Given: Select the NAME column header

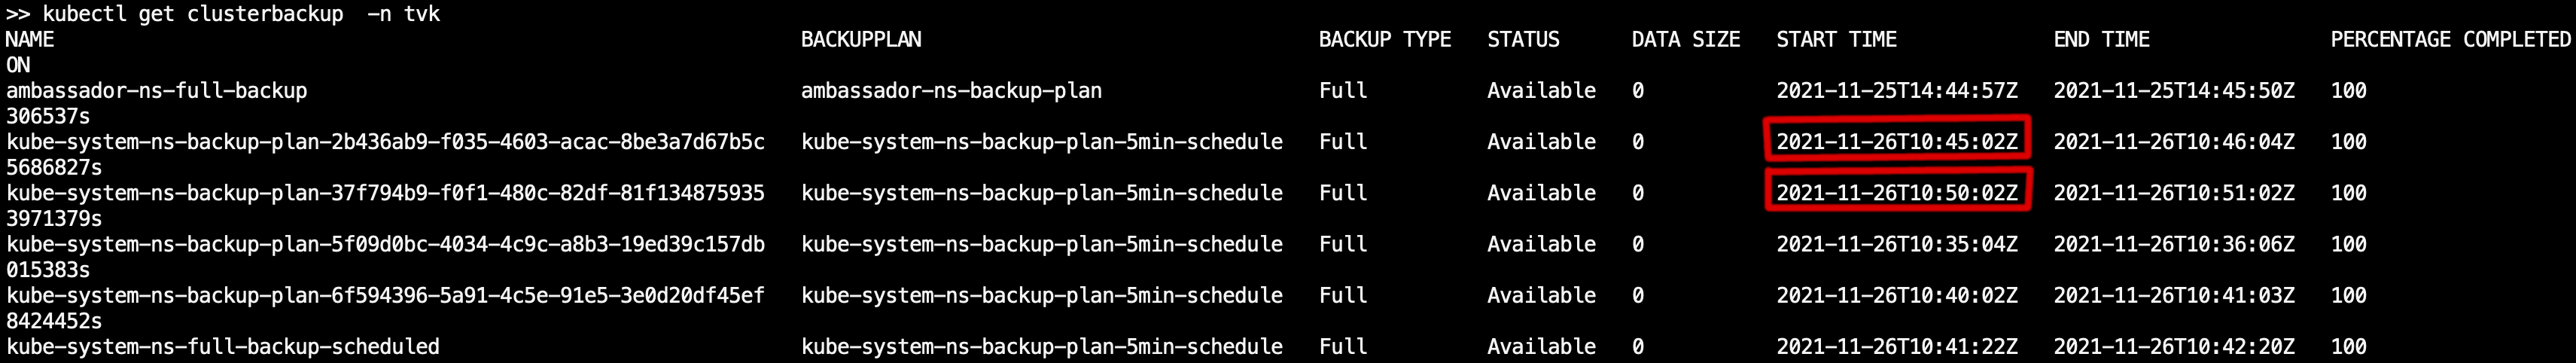Looking at the screenshot, I should tap(30, 40).
